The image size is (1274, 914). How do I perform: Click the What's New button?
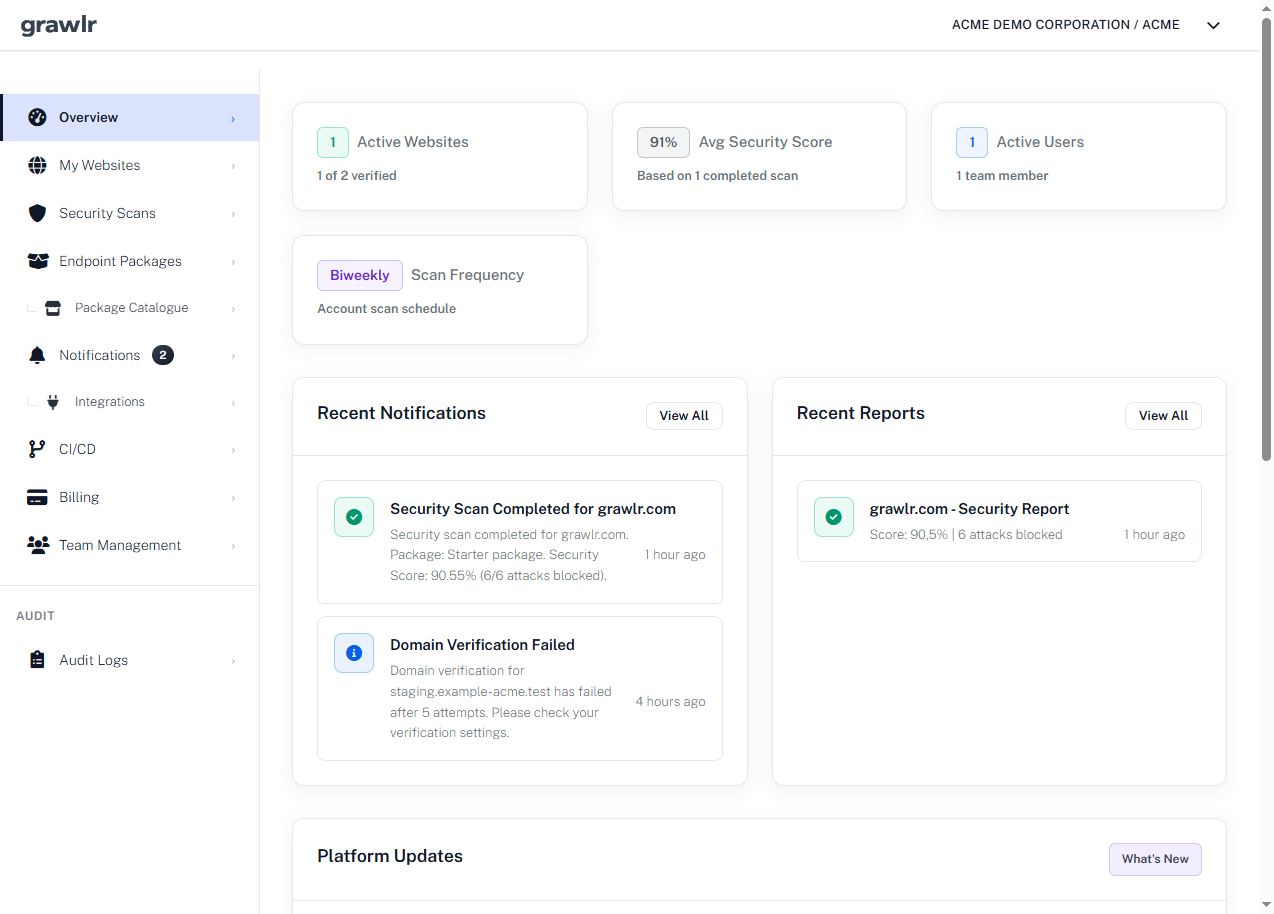[x=1155, y=859]
